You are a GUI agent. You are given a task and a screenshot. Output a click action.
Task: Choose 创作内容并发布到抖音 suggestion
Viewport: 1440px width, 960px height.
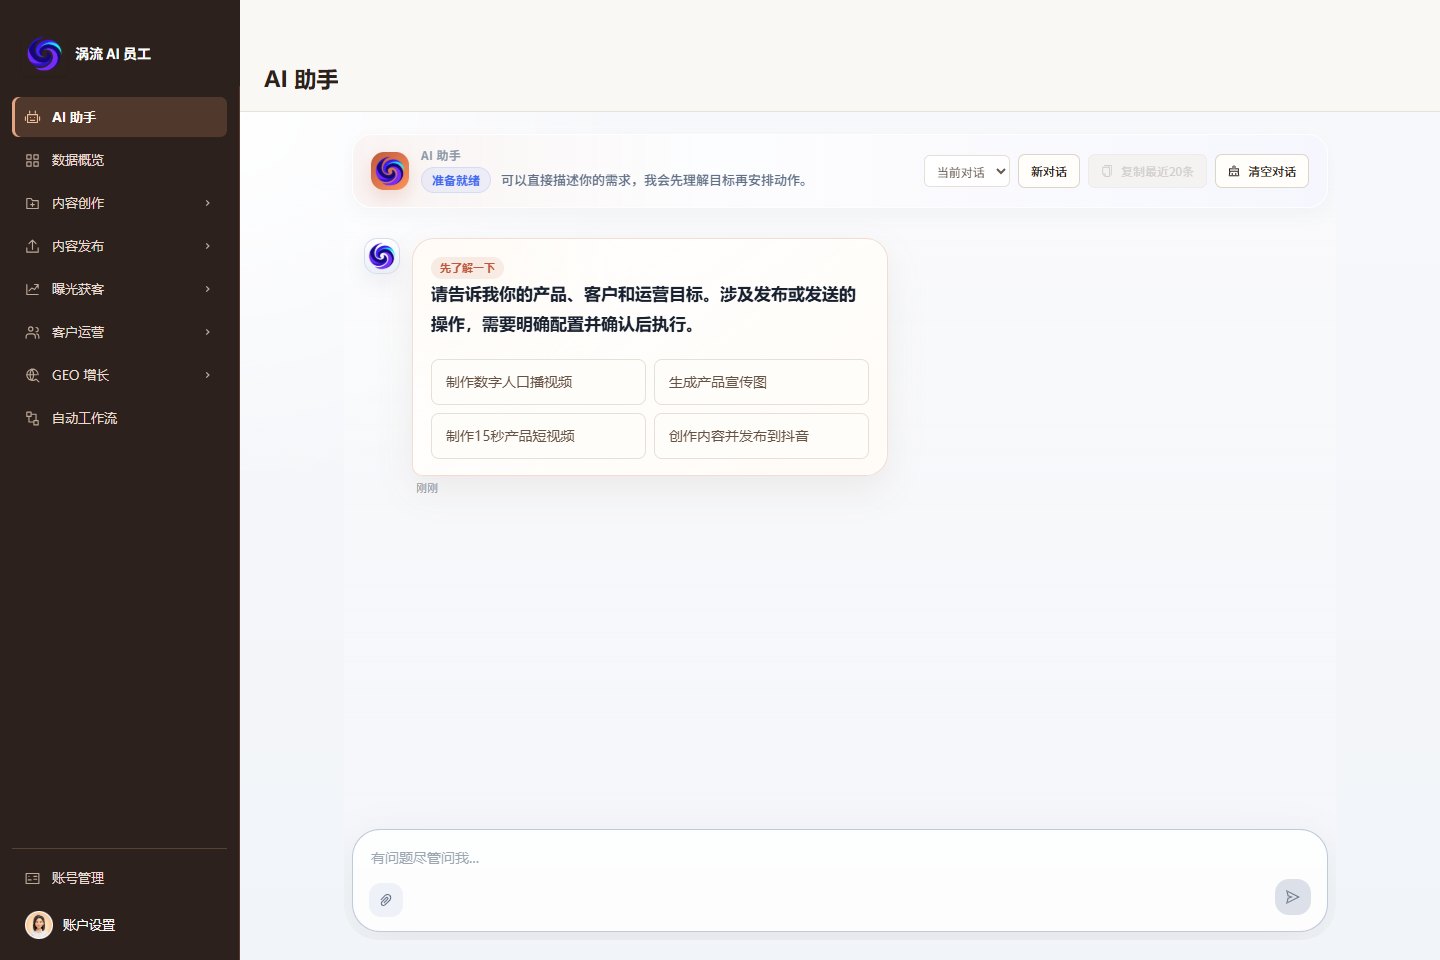tap(761, 436)
